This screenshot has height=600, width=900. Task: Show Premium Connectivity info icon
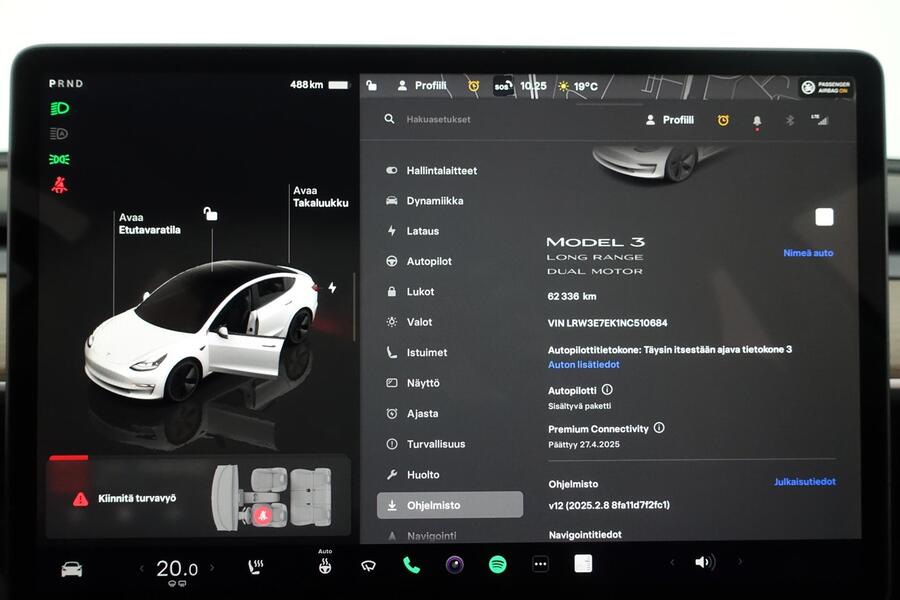pyautogui.click(x=659, y=428)
